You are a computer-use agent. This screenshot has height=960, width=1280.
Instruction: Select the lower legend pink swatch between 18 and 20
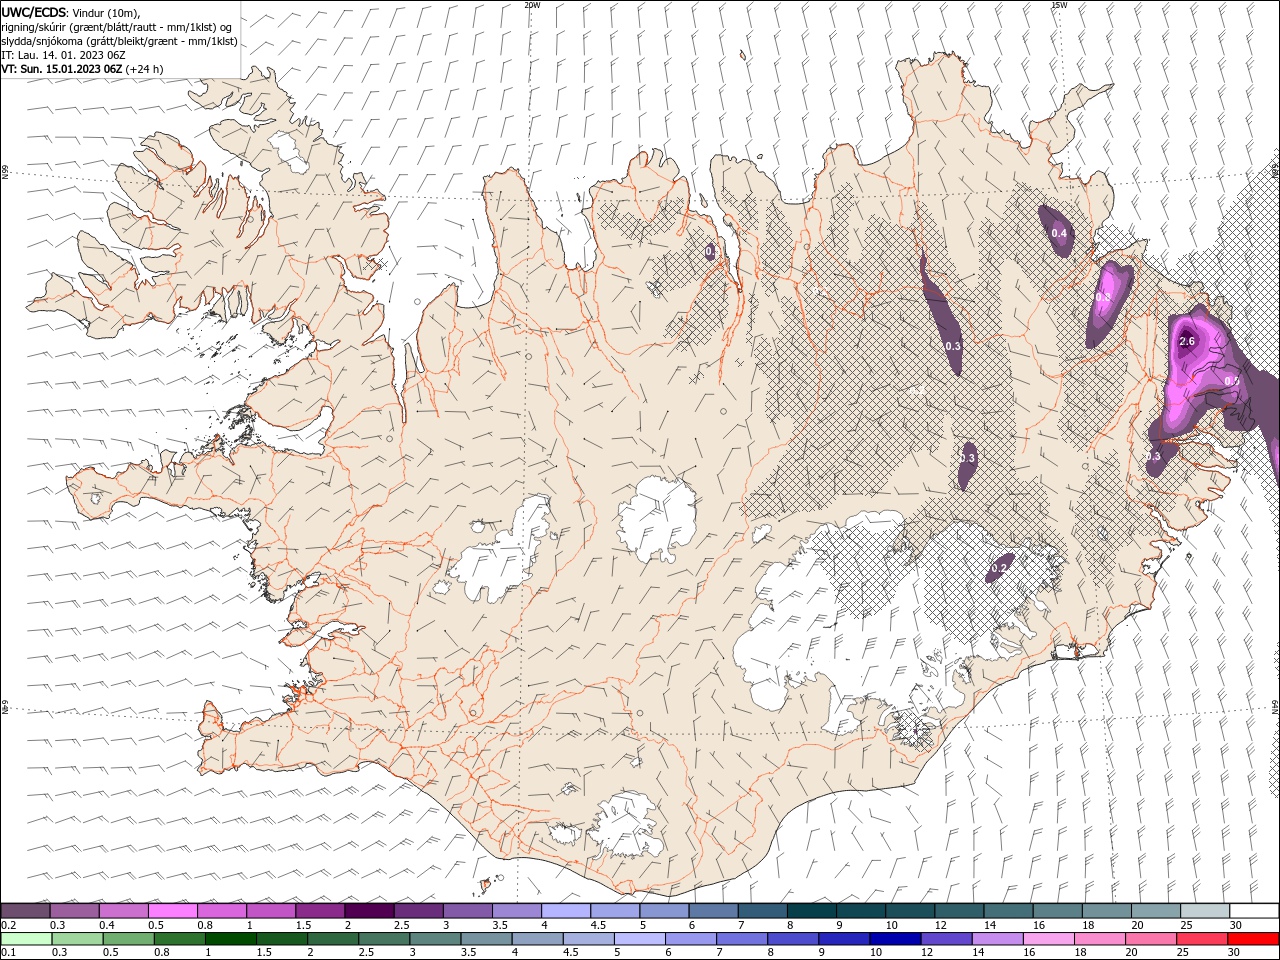[x=1098, y=939]
